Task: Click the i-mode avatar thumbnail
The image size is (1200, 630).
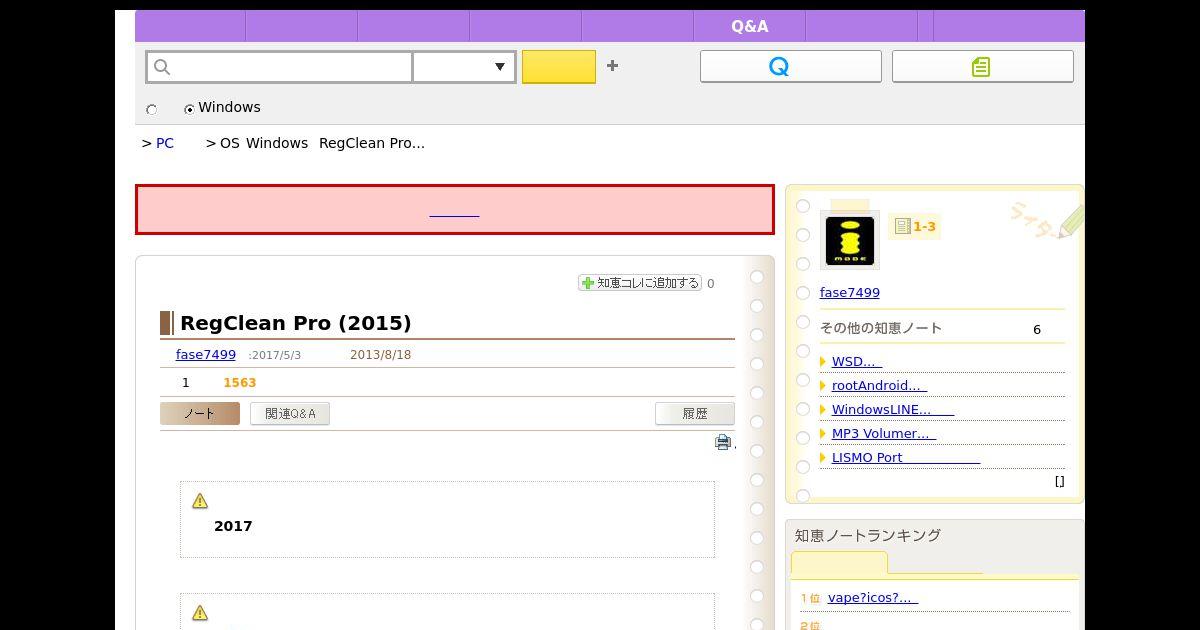Action: 849,241
